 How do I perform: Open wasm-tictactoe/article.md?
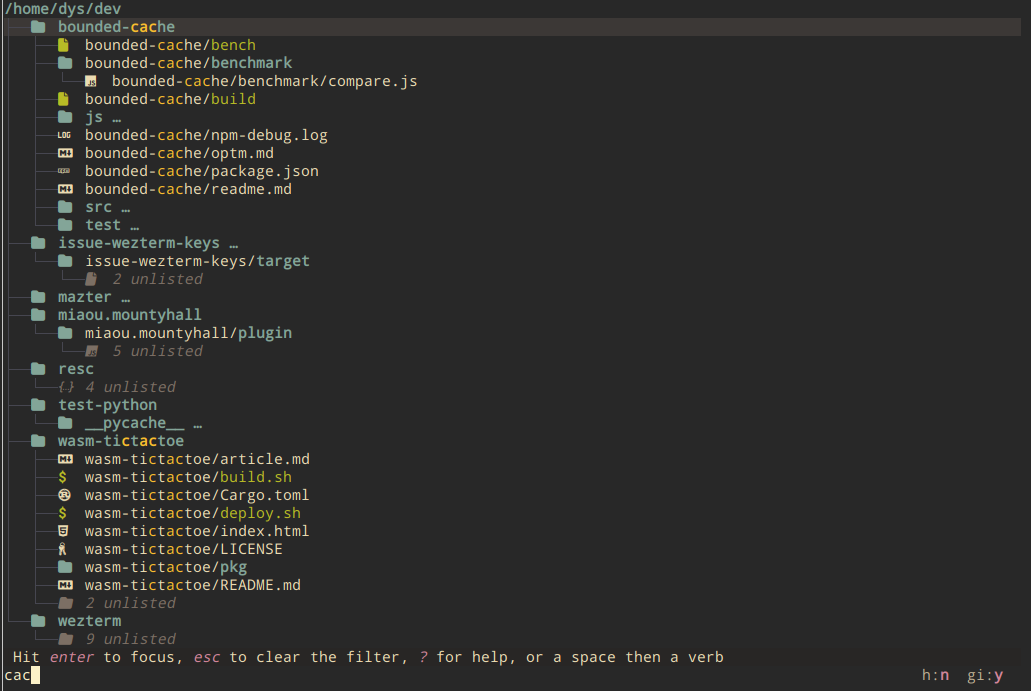(197, 459)
